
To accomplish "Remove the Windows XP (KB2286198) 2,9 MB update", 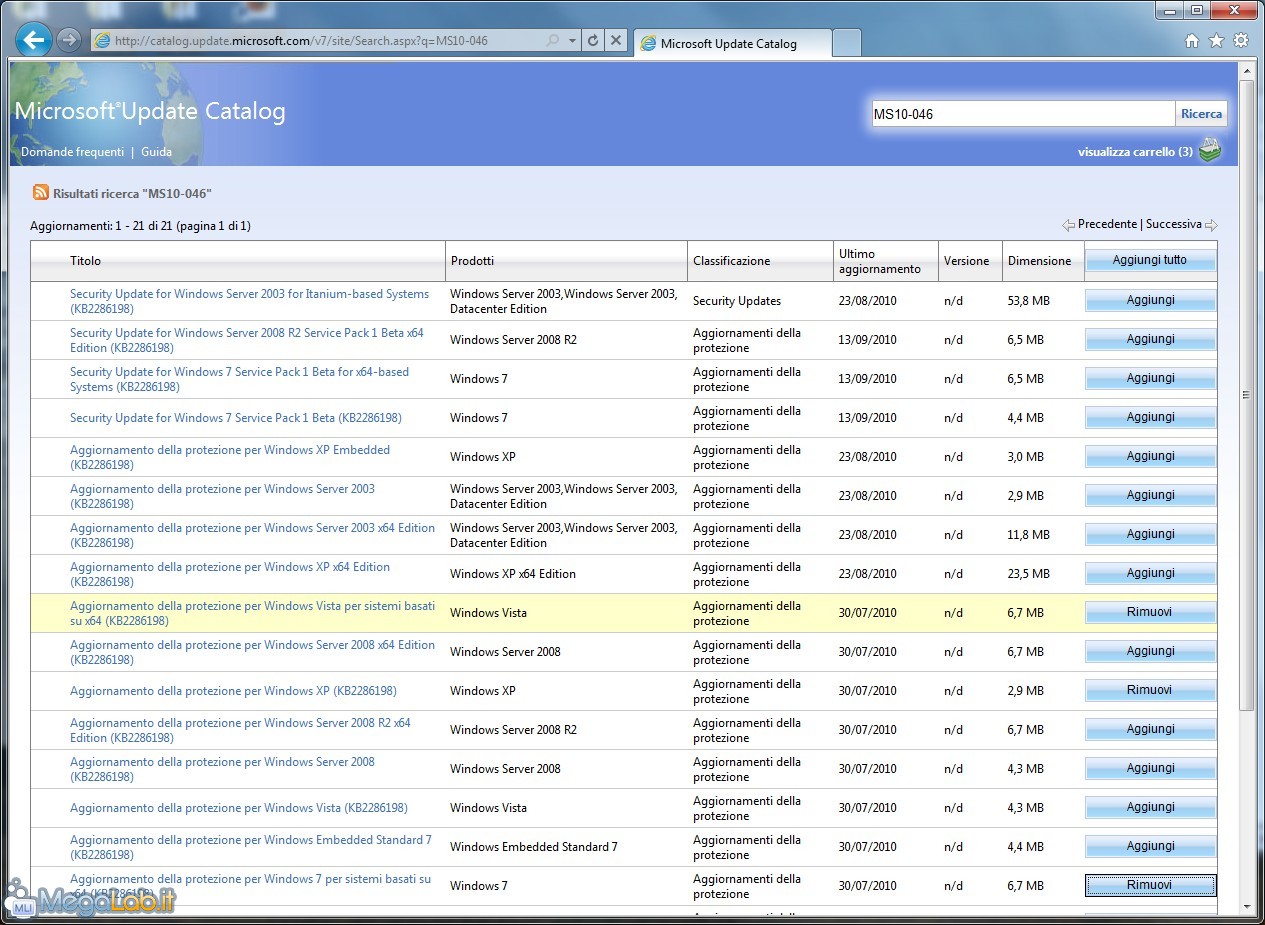I will [1150, 690].
